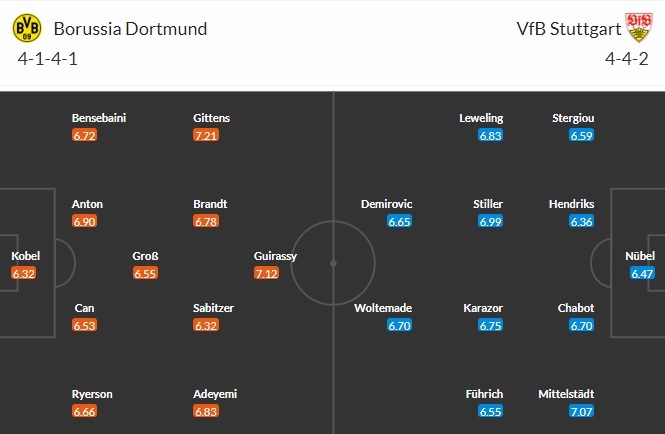The image size is (665, 434).
Task: Click the VfB Stuttgart club crest
Action: click(637, 27)
